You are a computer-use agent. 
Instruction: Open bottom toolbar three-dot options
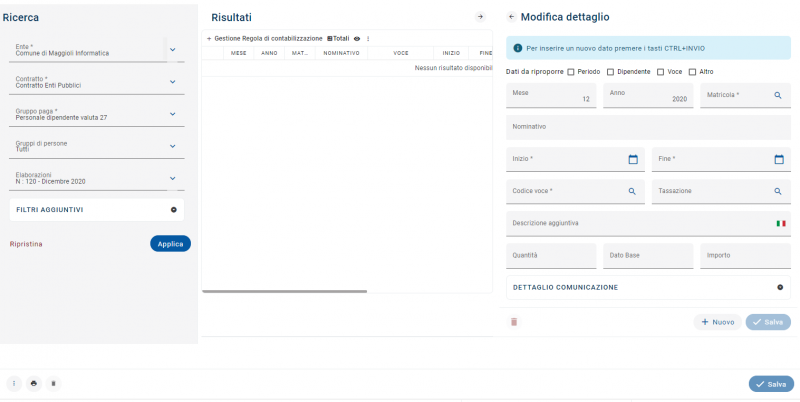(14, 384)
